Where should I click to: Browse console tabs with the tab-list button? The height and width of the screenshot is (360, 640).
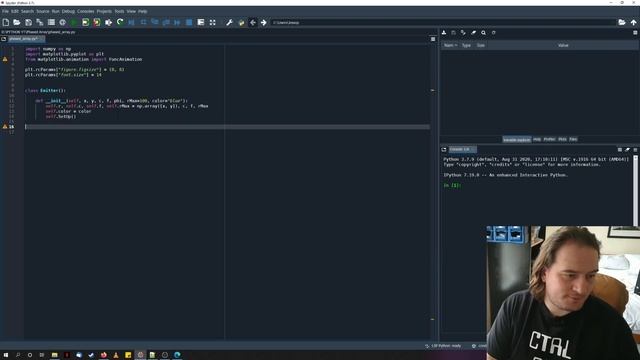click(444, 150)
